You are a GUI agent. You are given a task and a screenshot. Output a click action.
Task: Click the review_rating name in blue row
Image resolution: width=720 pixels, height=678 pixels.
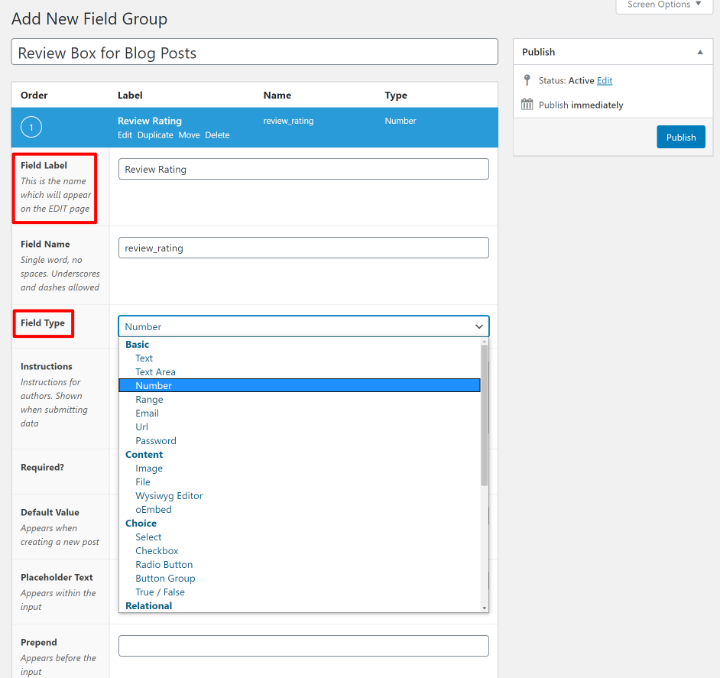pyautogui.click(x=288, y=121)
